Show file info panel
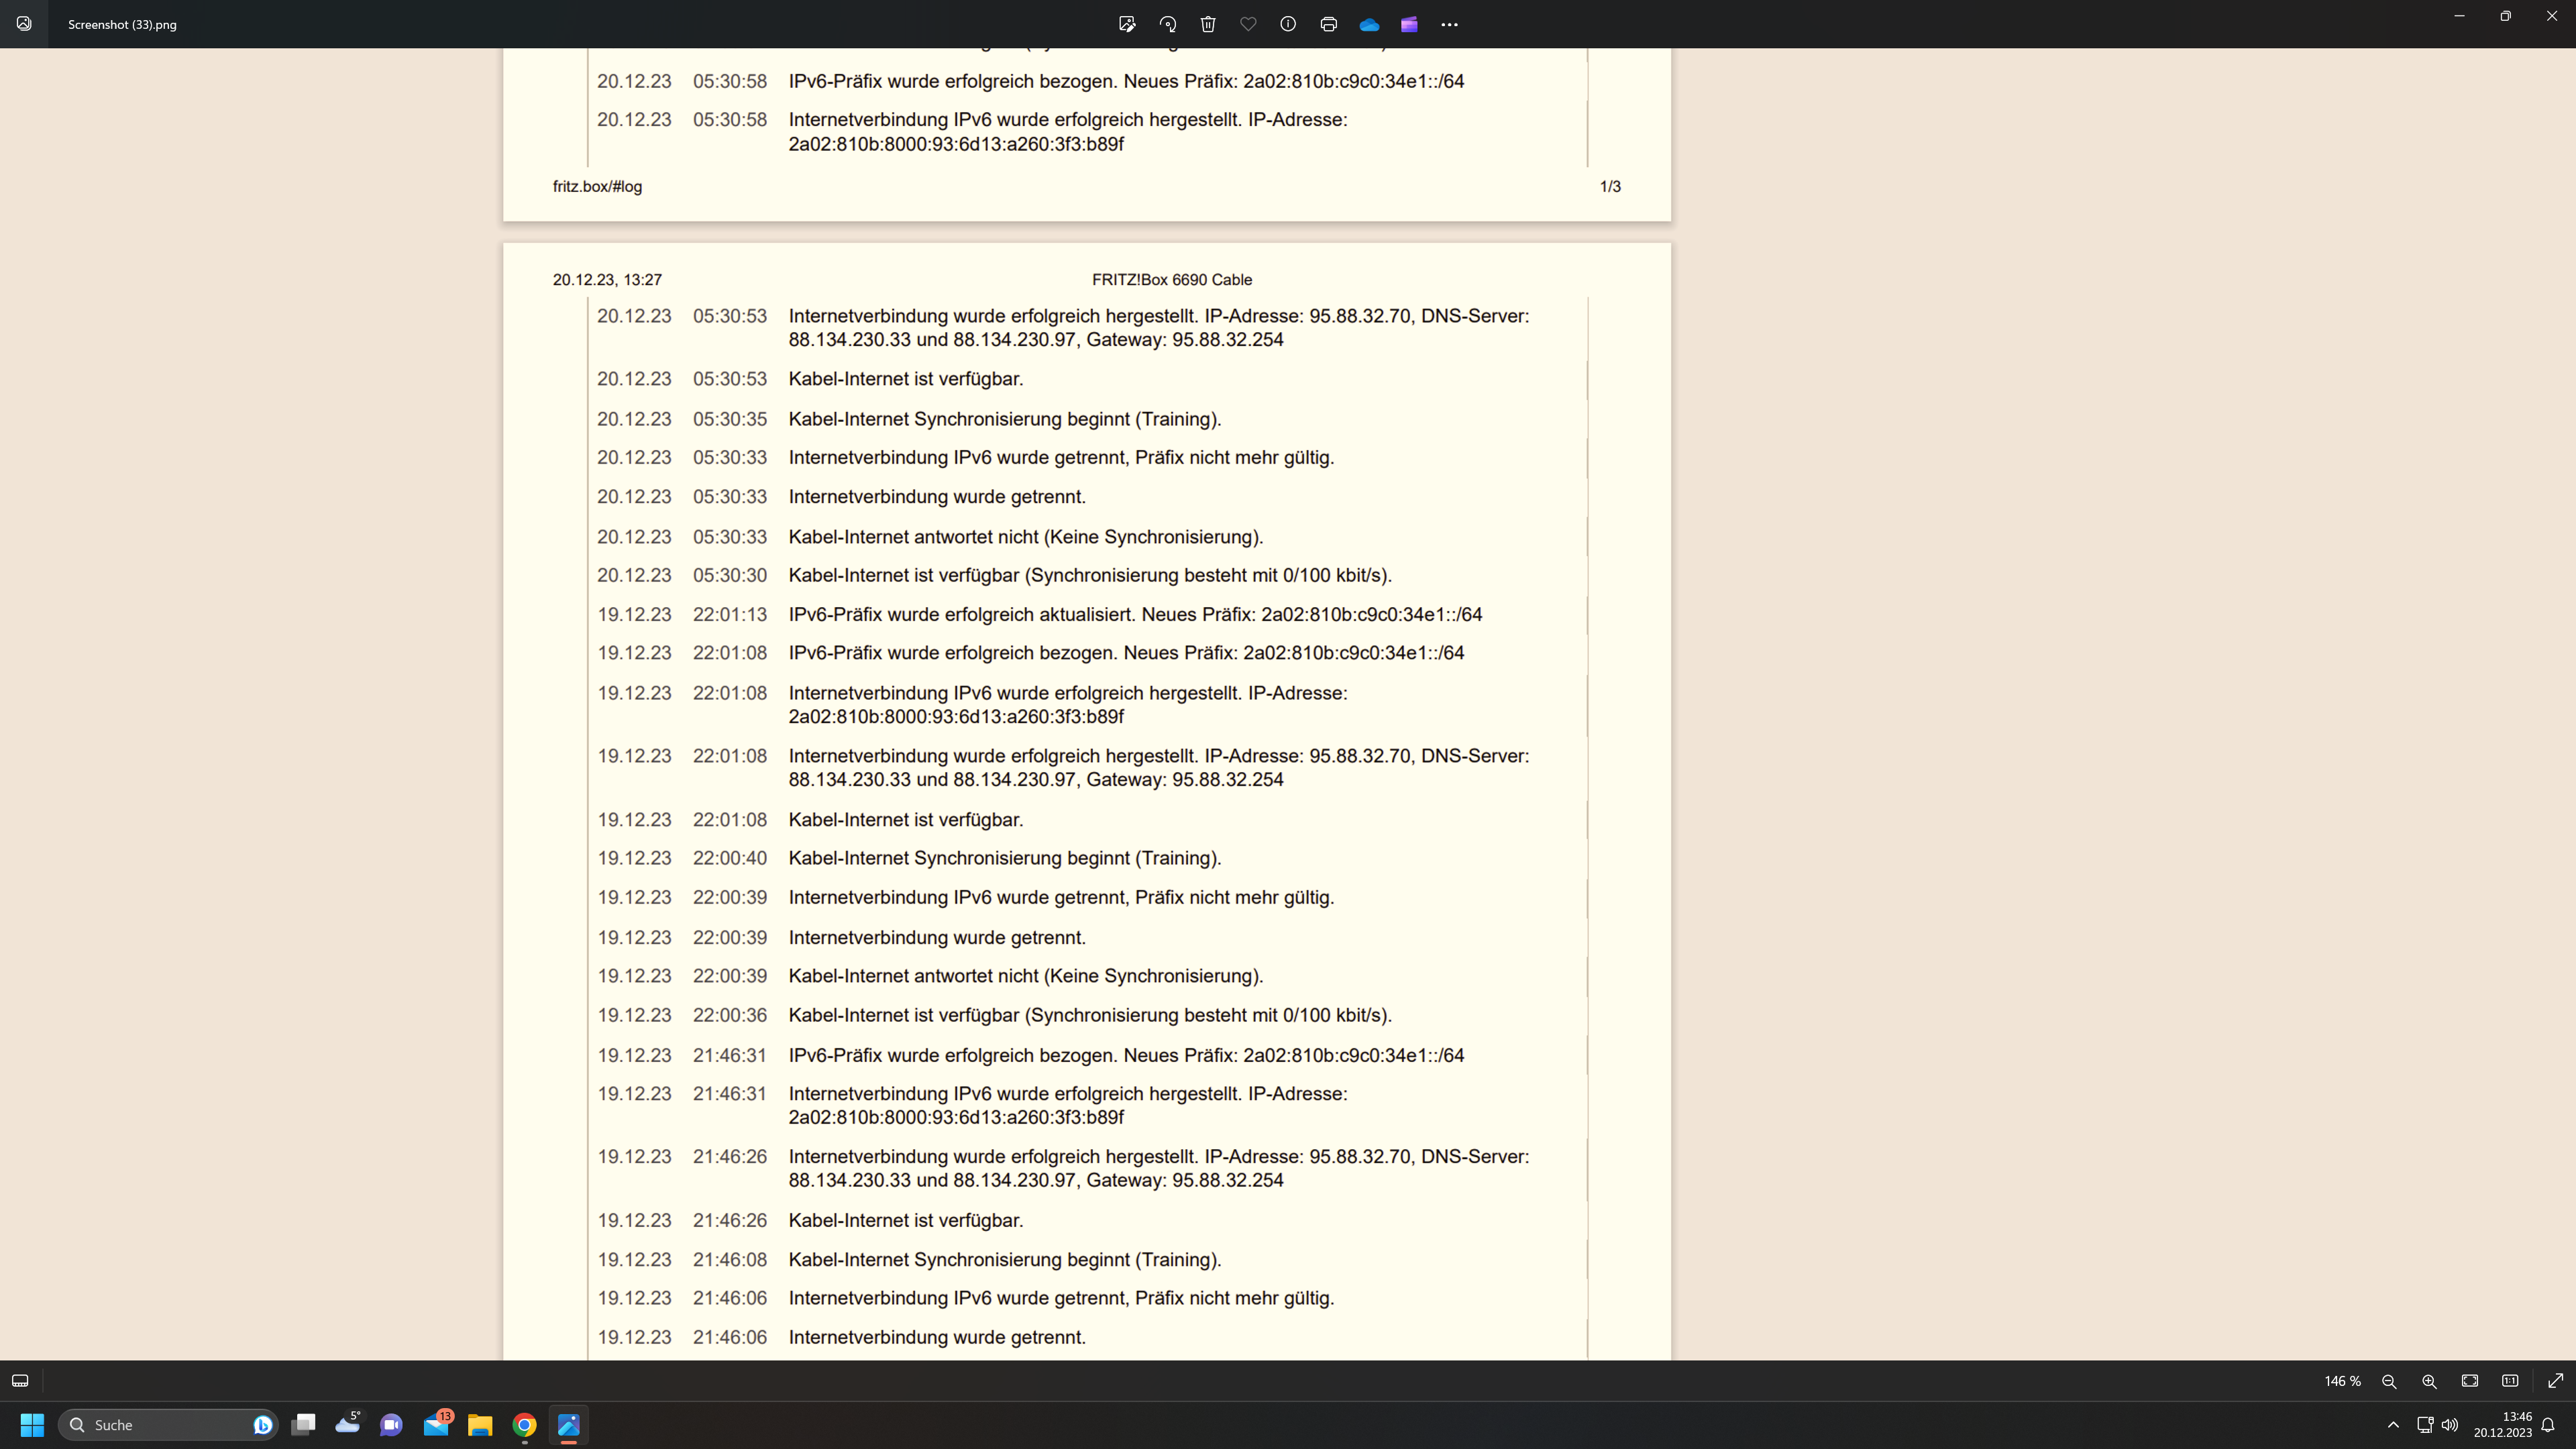This screenshot has width=2576, height=1449. 1288,24
